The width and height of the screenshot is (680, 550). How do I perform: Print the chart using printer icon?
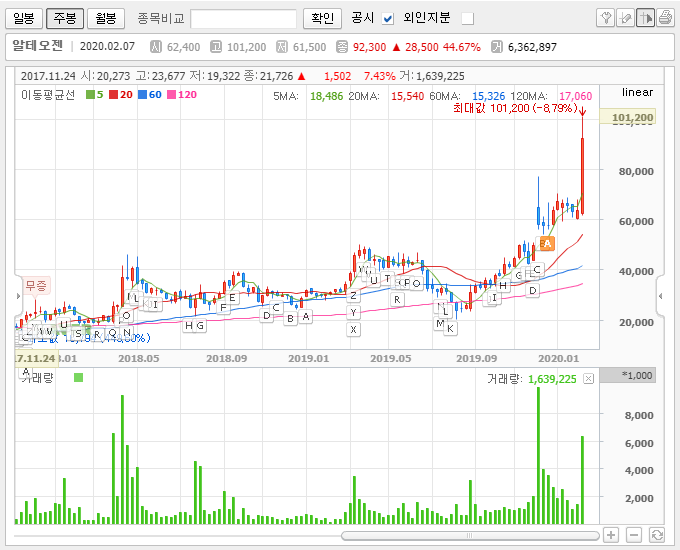pos(665,18)
